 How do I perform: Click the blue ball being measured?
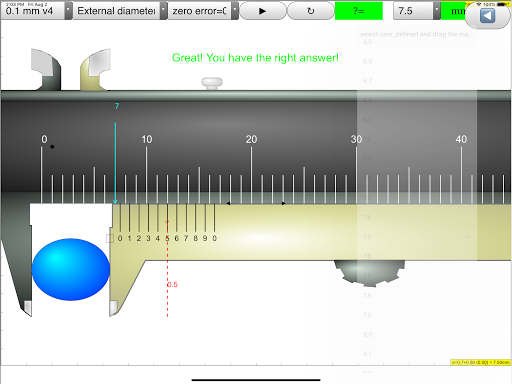[71, 269]
